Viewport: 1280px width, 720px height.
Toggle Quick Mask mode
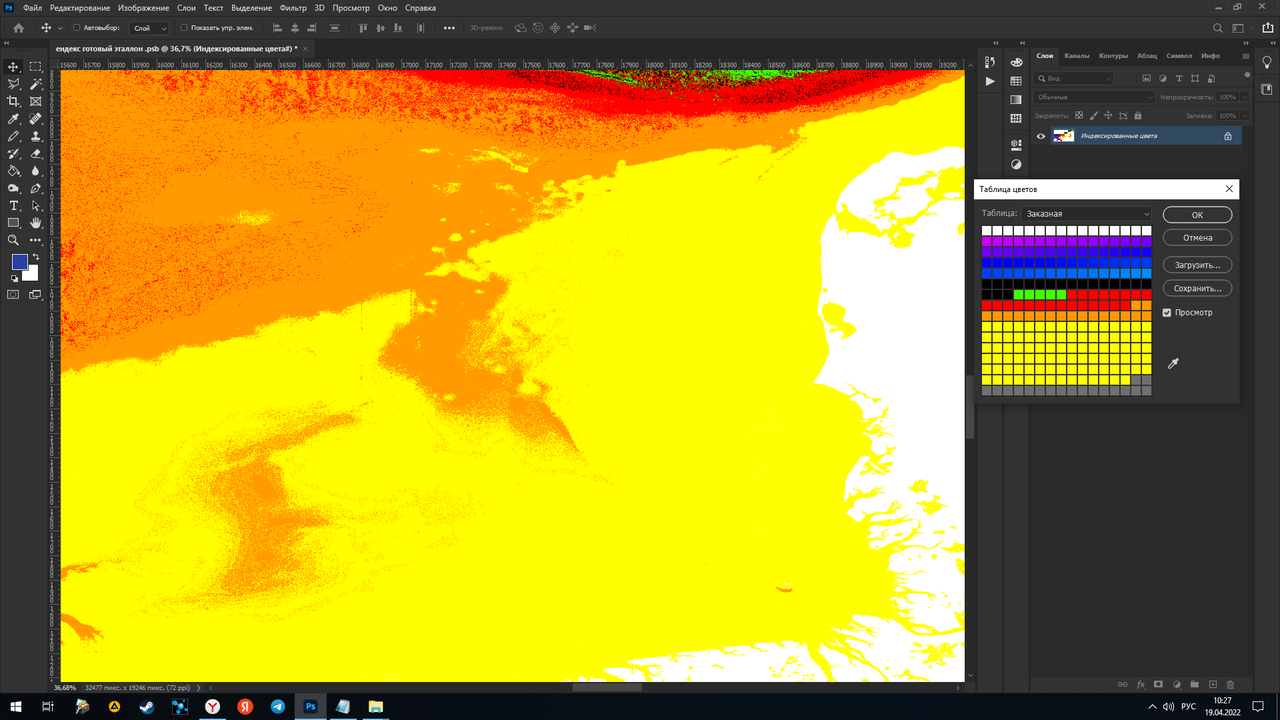14,295
